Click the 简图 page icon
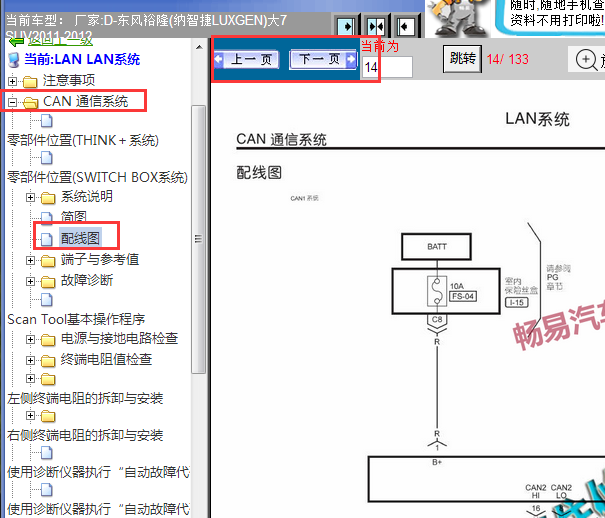The height and width of the screenshot is (518, 605). (47, 218)
